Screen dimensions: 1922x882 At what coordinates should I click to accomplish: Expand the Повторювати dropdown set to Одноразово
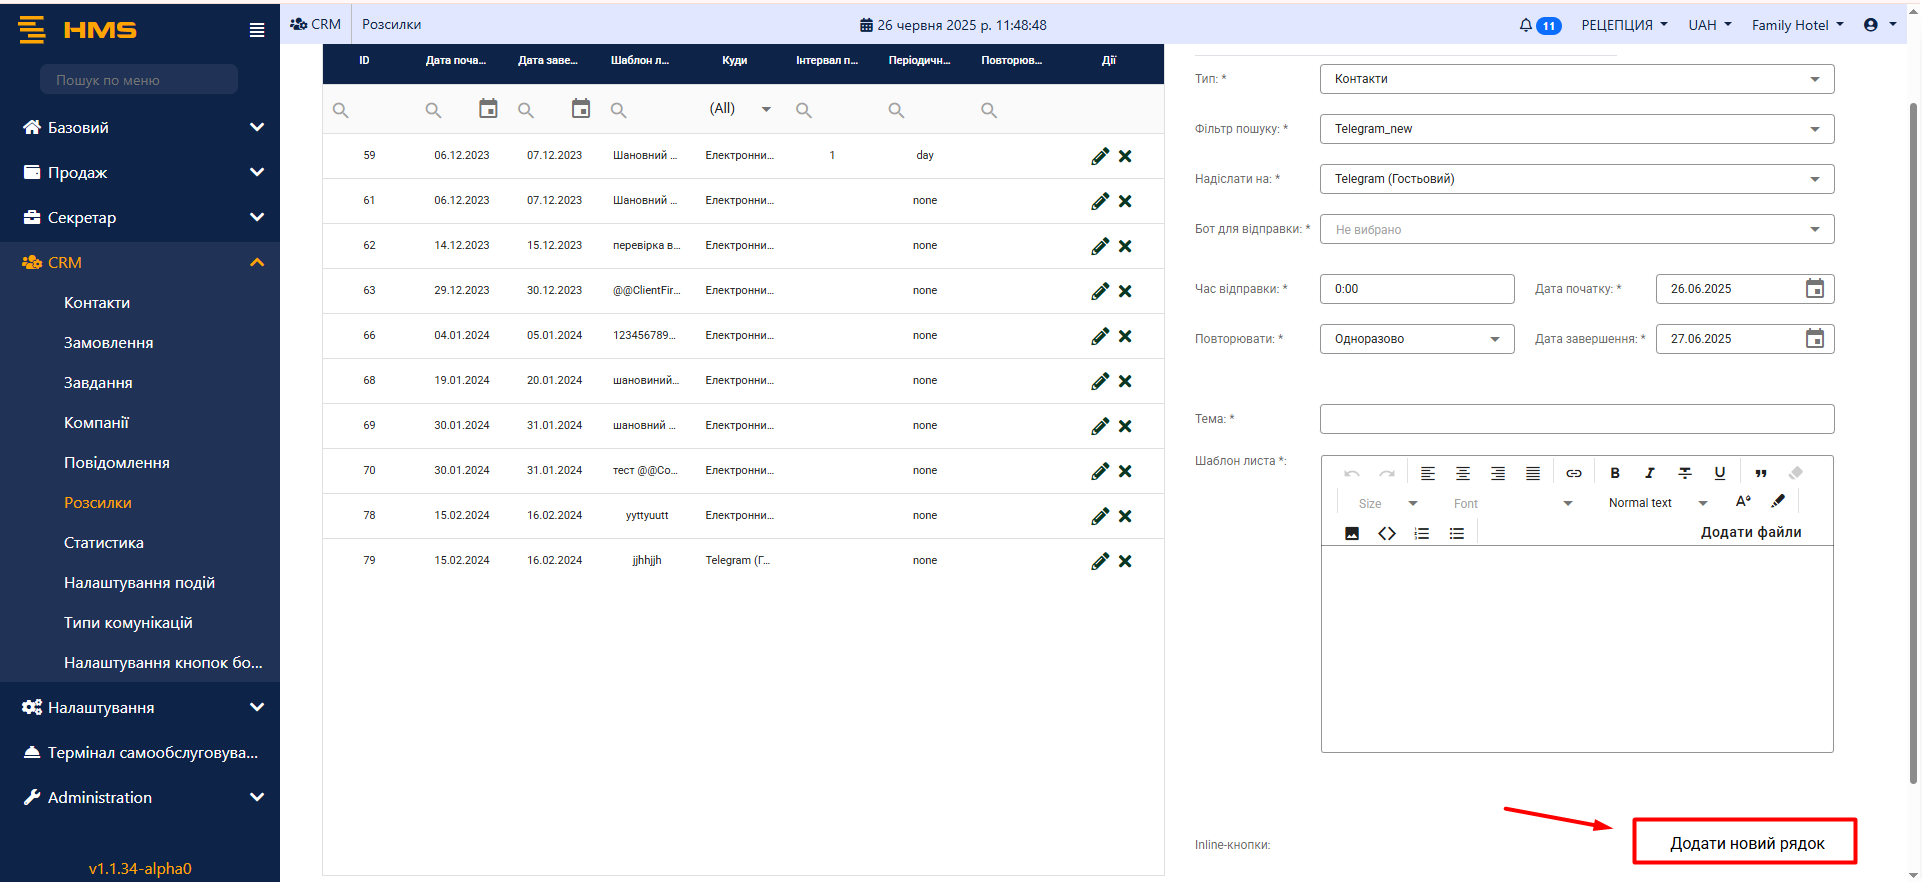pos(1416,339)
